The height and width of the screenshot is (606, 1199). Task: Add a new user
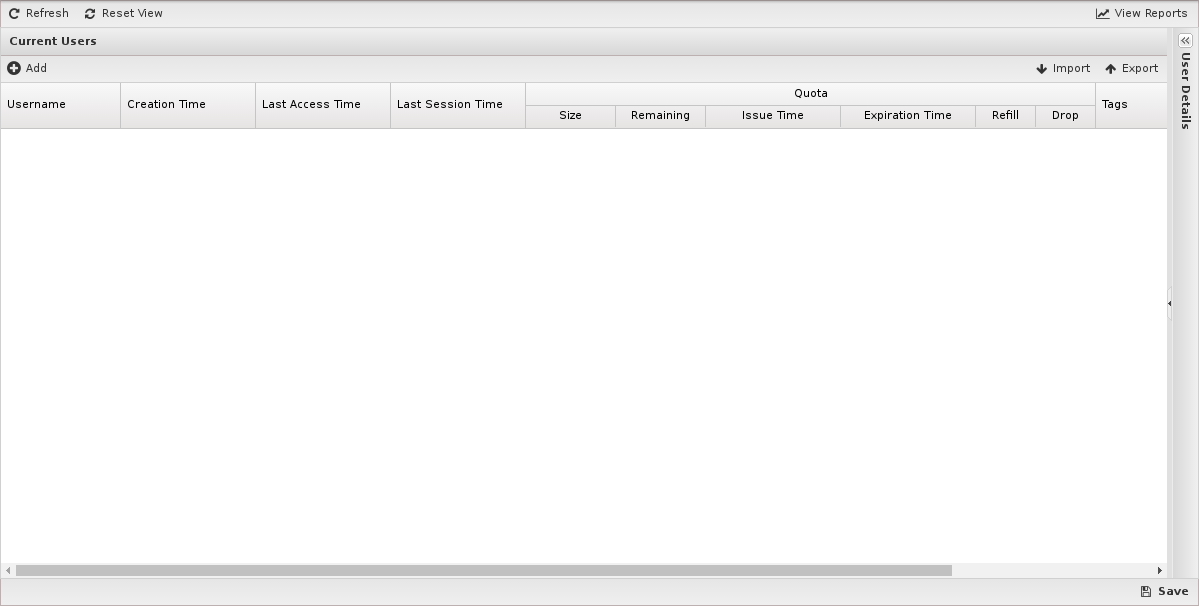27,68
